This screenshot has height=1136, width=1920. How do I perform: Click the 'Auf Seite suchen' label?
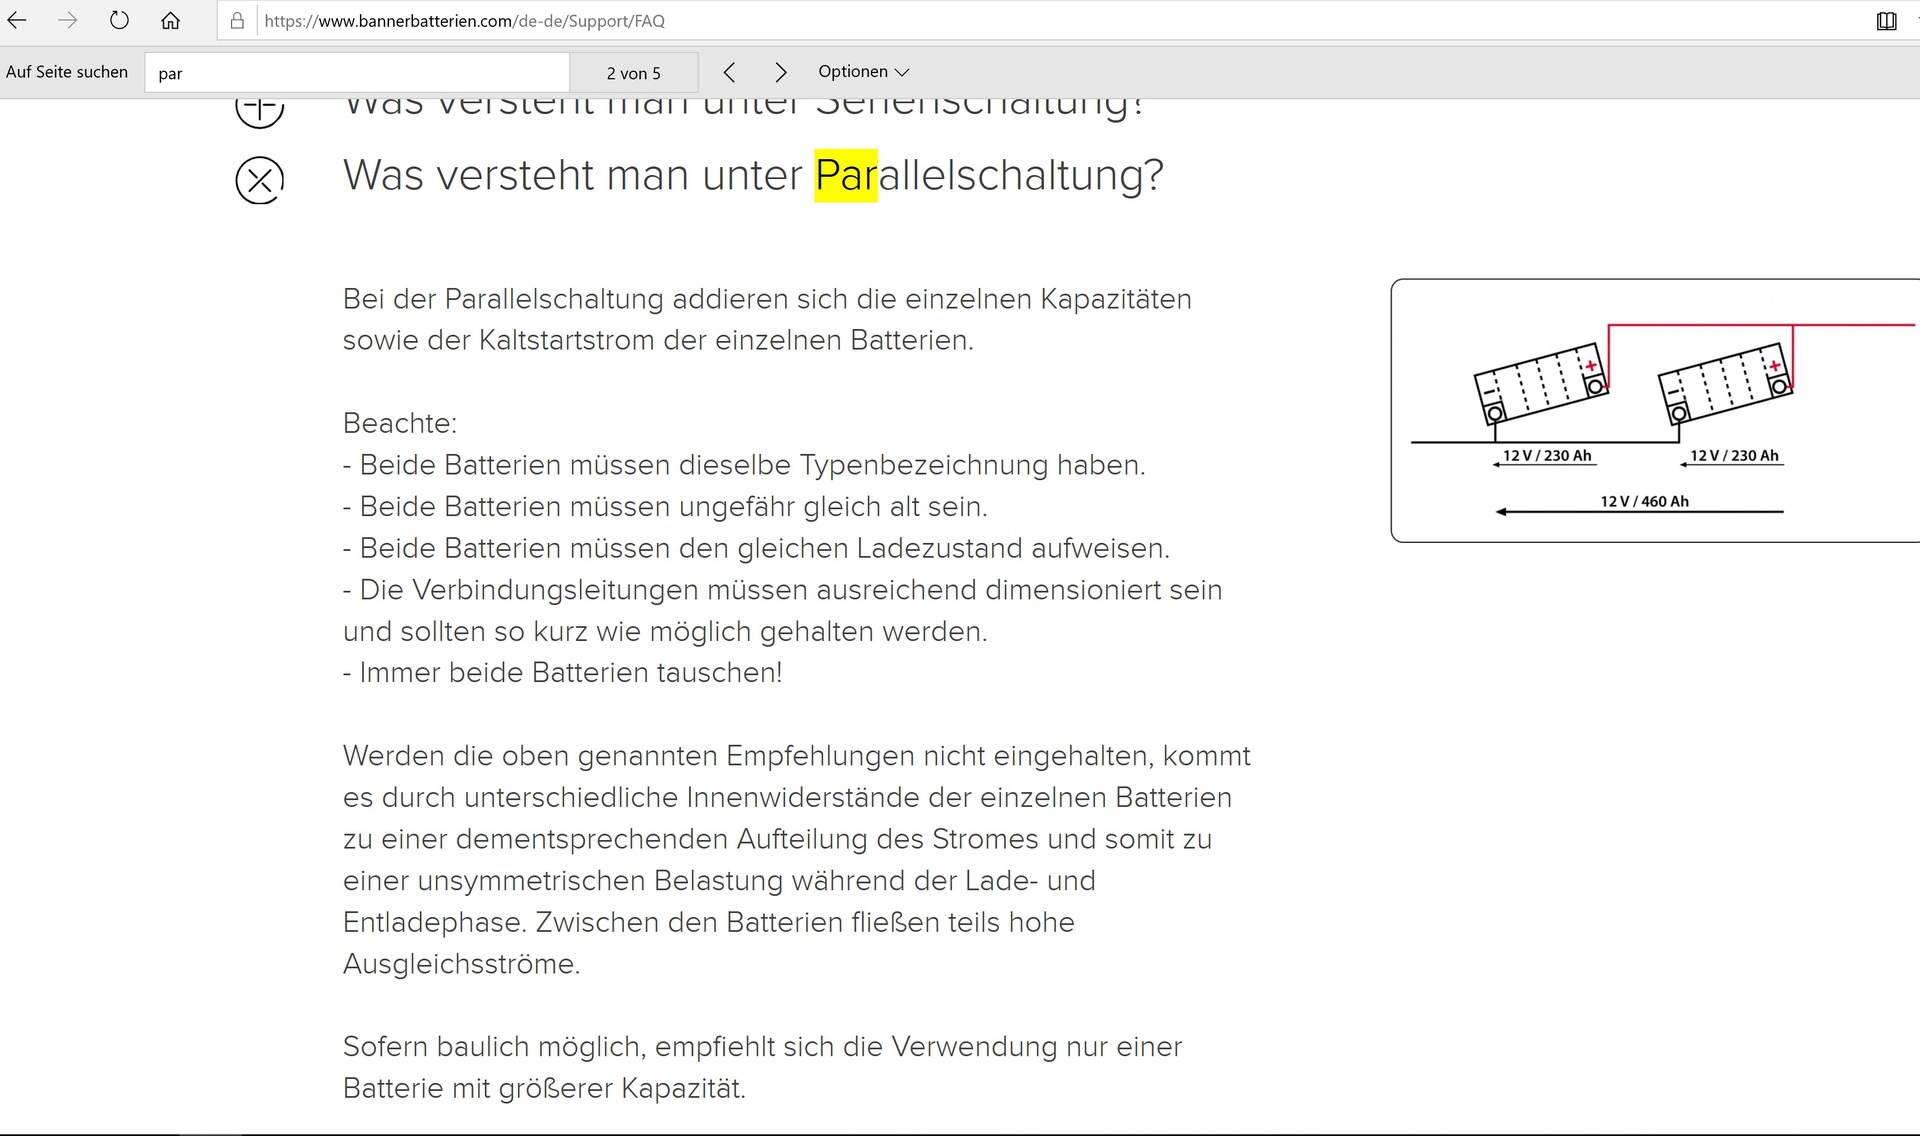coord(67,72)
